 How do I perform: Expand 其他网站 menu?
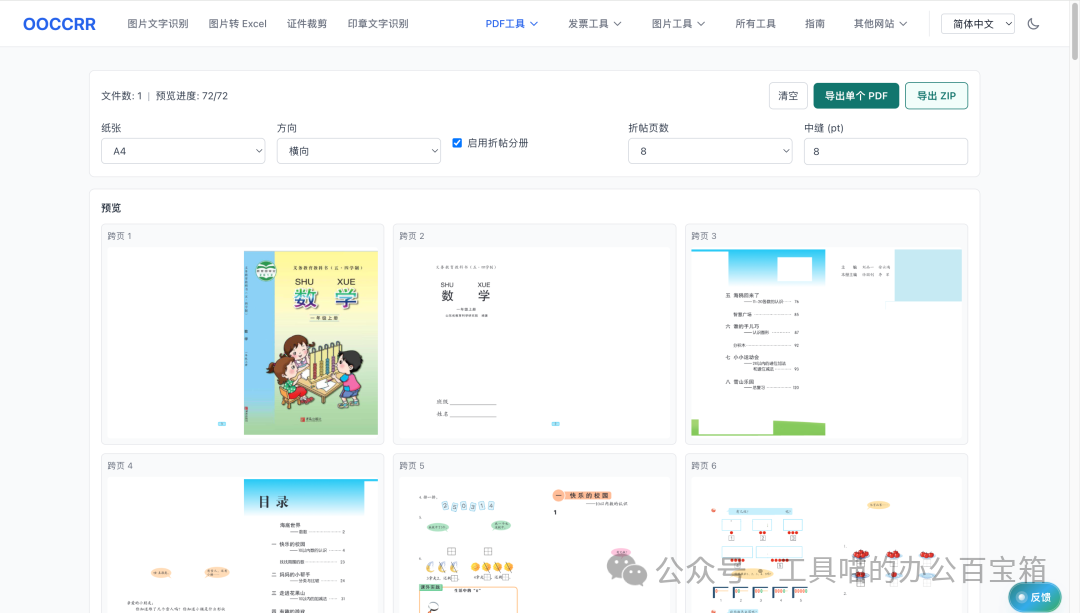[880, 23]
